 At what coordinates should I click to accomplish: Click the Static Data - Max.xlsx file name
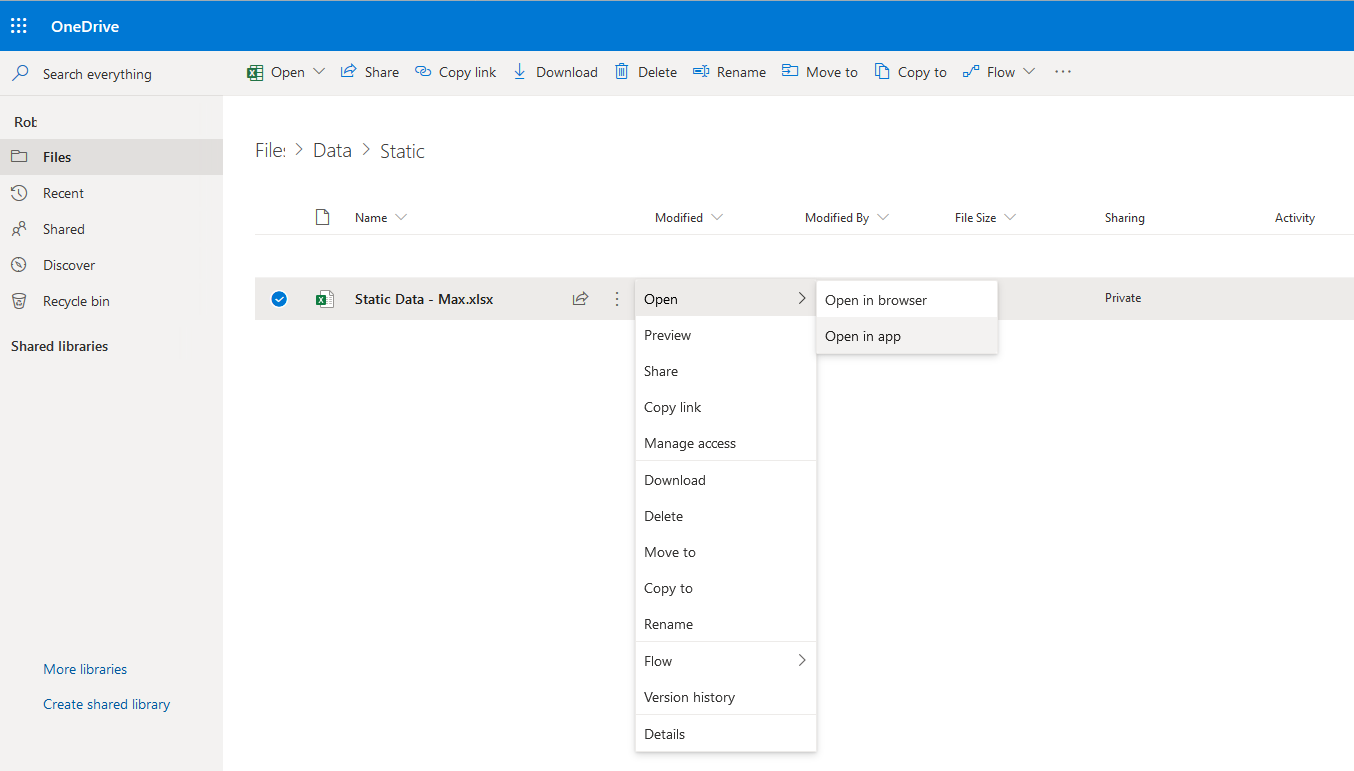click(424, 299)
